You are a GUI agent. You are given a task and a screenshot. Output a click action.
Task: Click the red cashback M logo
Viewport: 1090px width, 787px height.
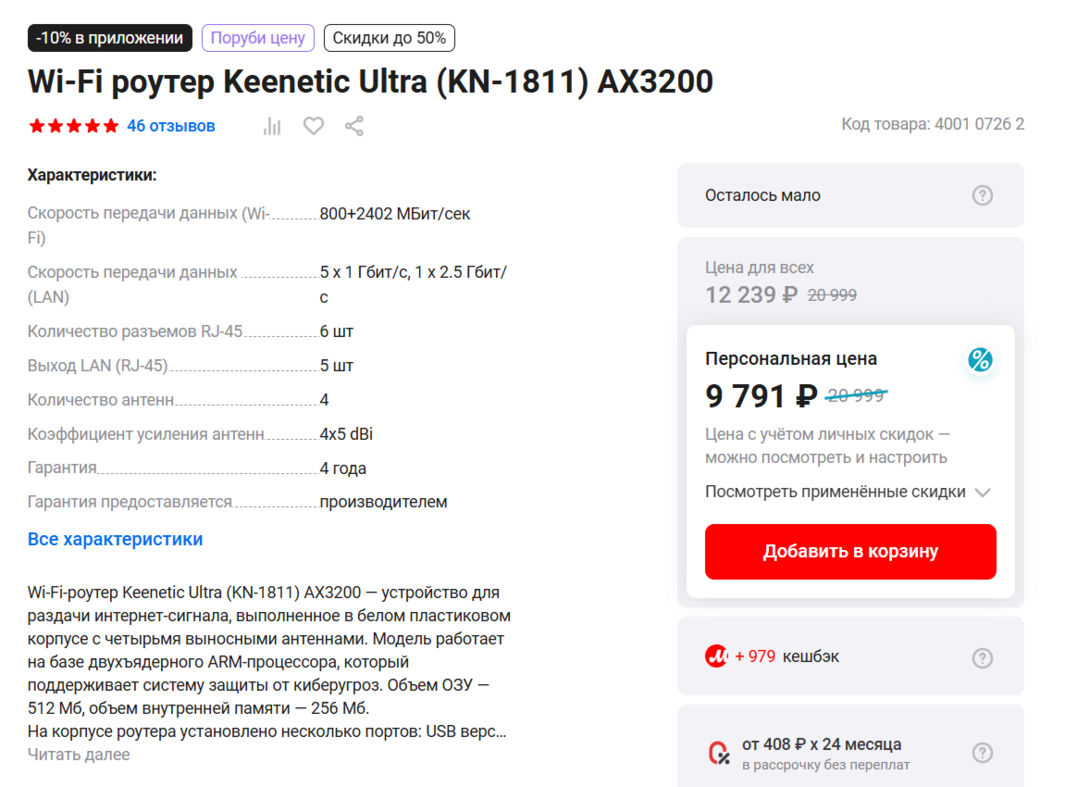tap(716, 657)
